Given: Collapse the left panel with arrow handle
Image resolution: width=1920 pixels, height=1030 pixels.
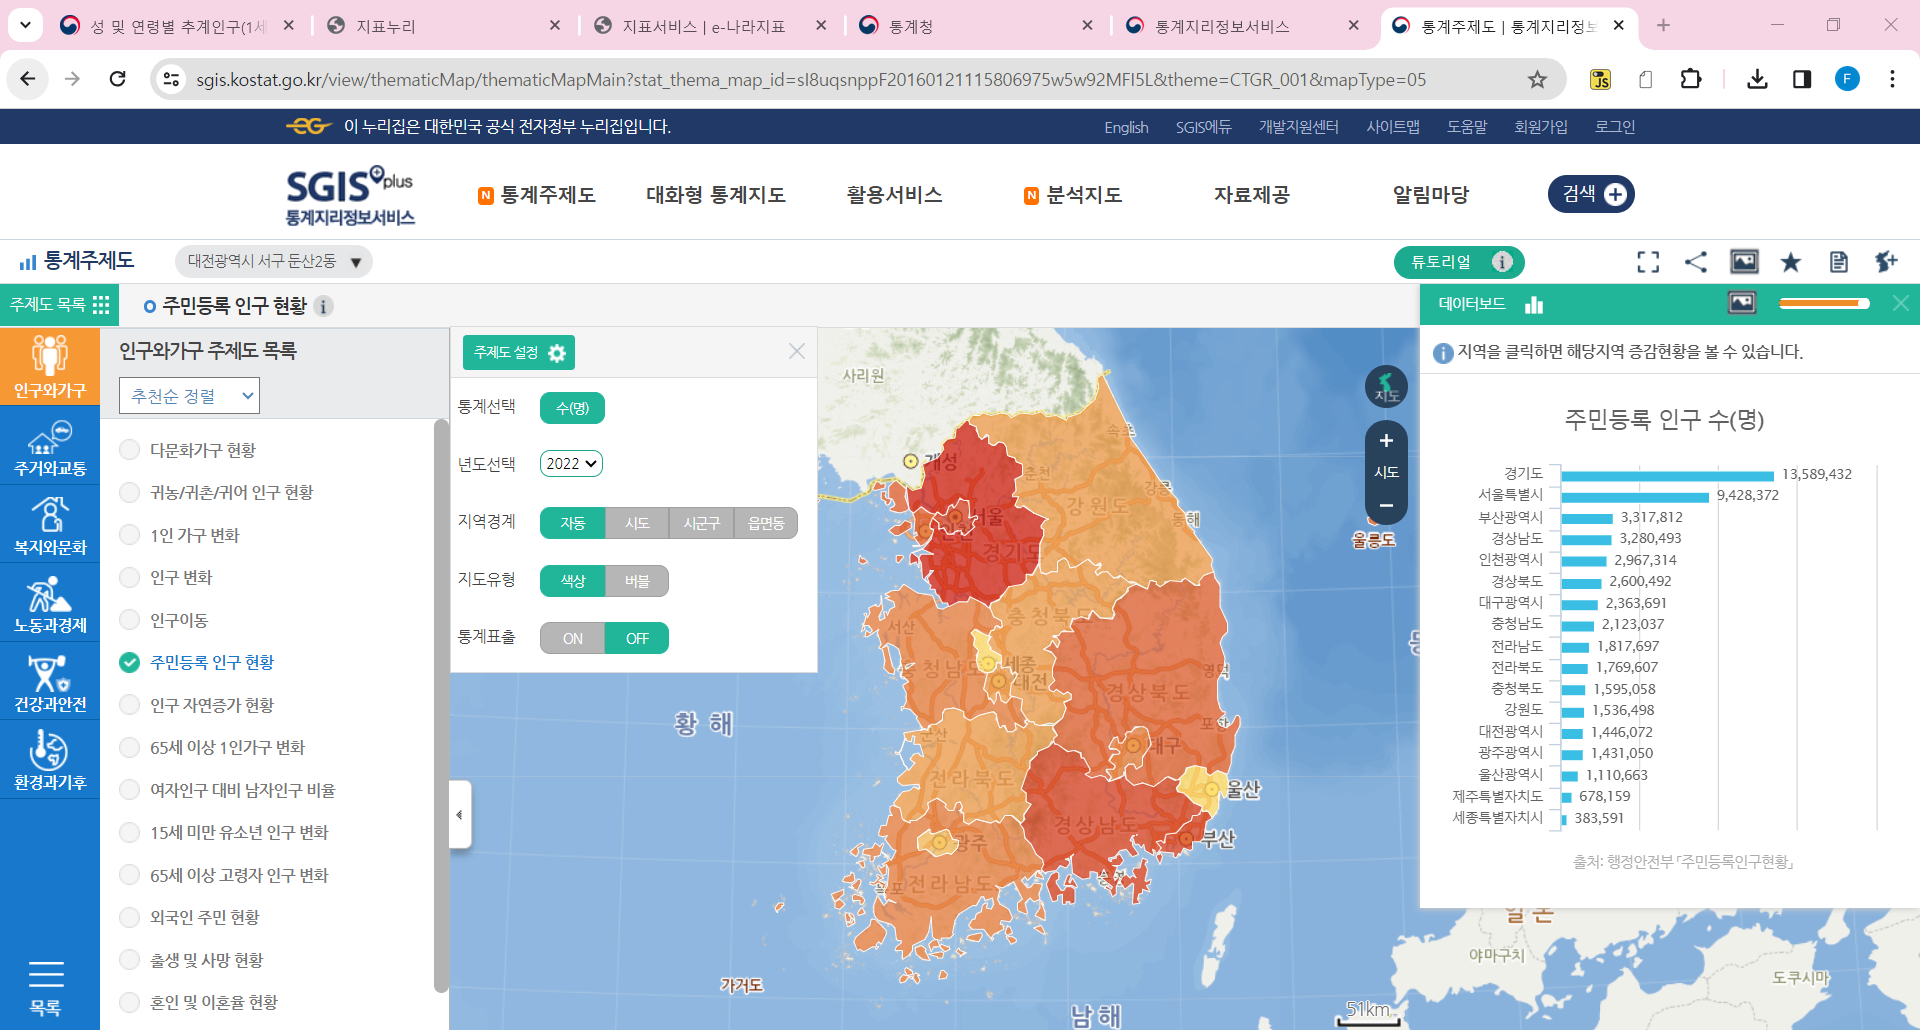Looking at the screenshot, I should 459,814.
